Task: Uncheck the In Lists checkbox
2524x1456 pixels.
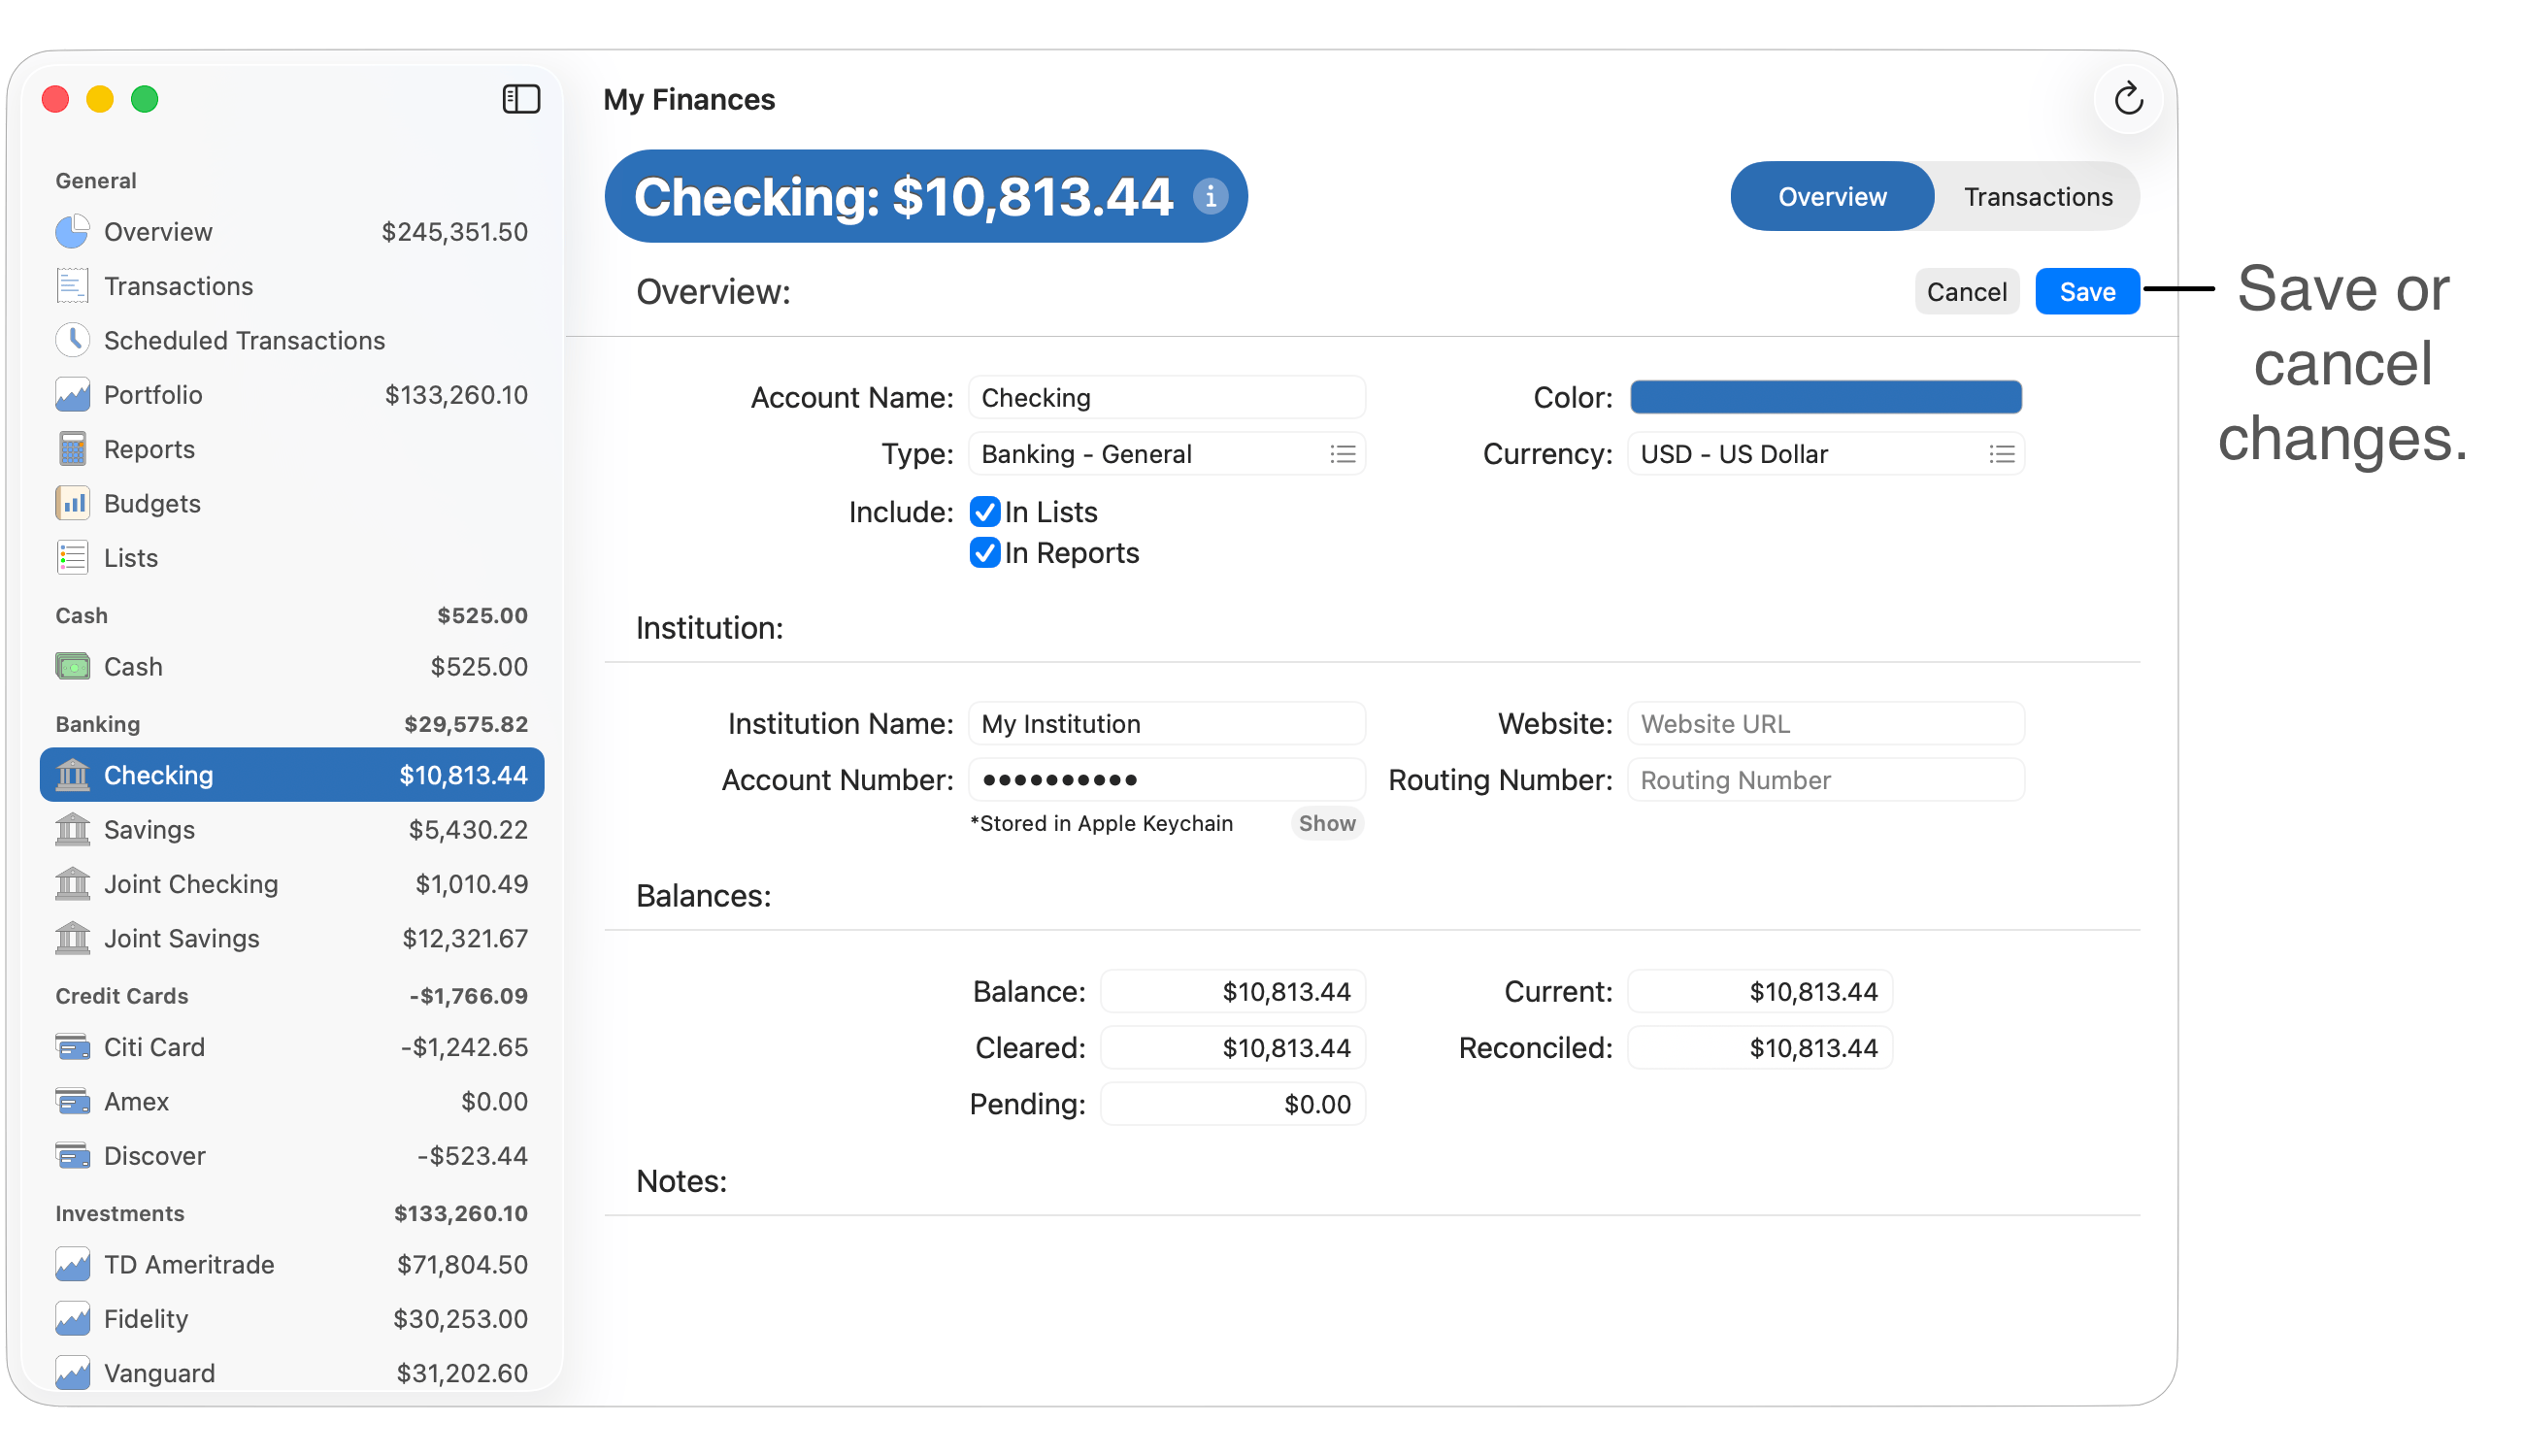Action: click(985, 512)
